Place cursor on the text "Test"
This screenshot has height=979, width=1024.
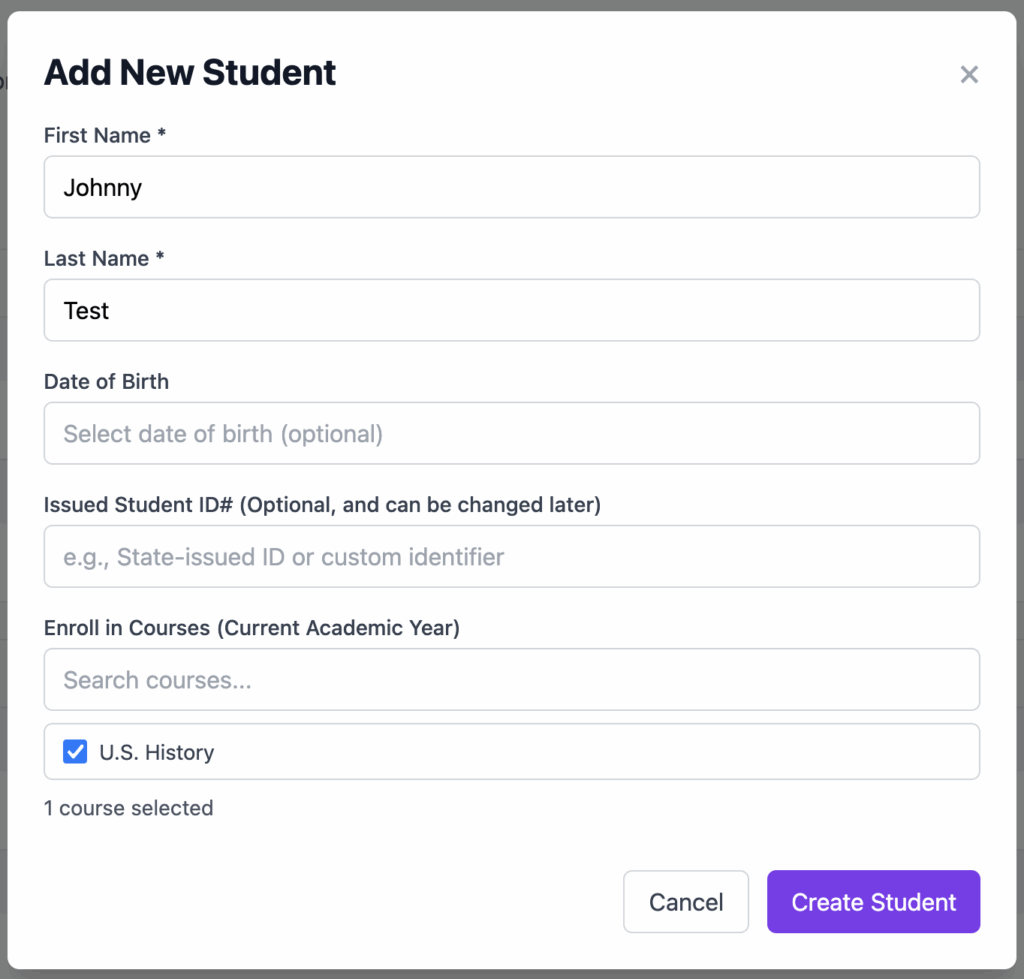point(86,311)
